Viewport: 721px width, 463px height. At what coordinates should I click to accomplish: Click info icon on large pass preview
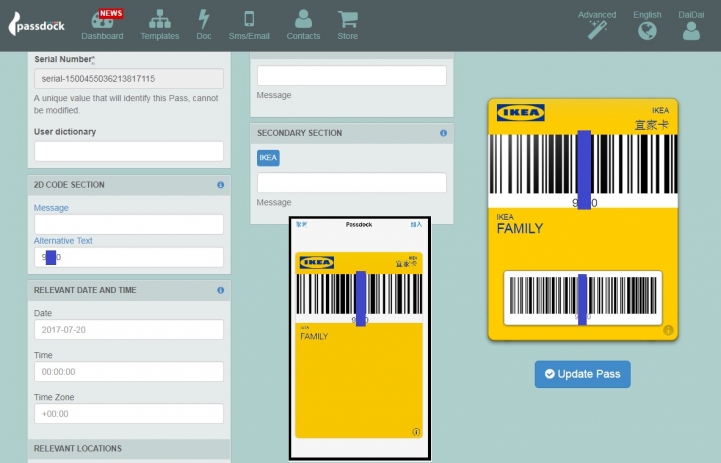668,330
